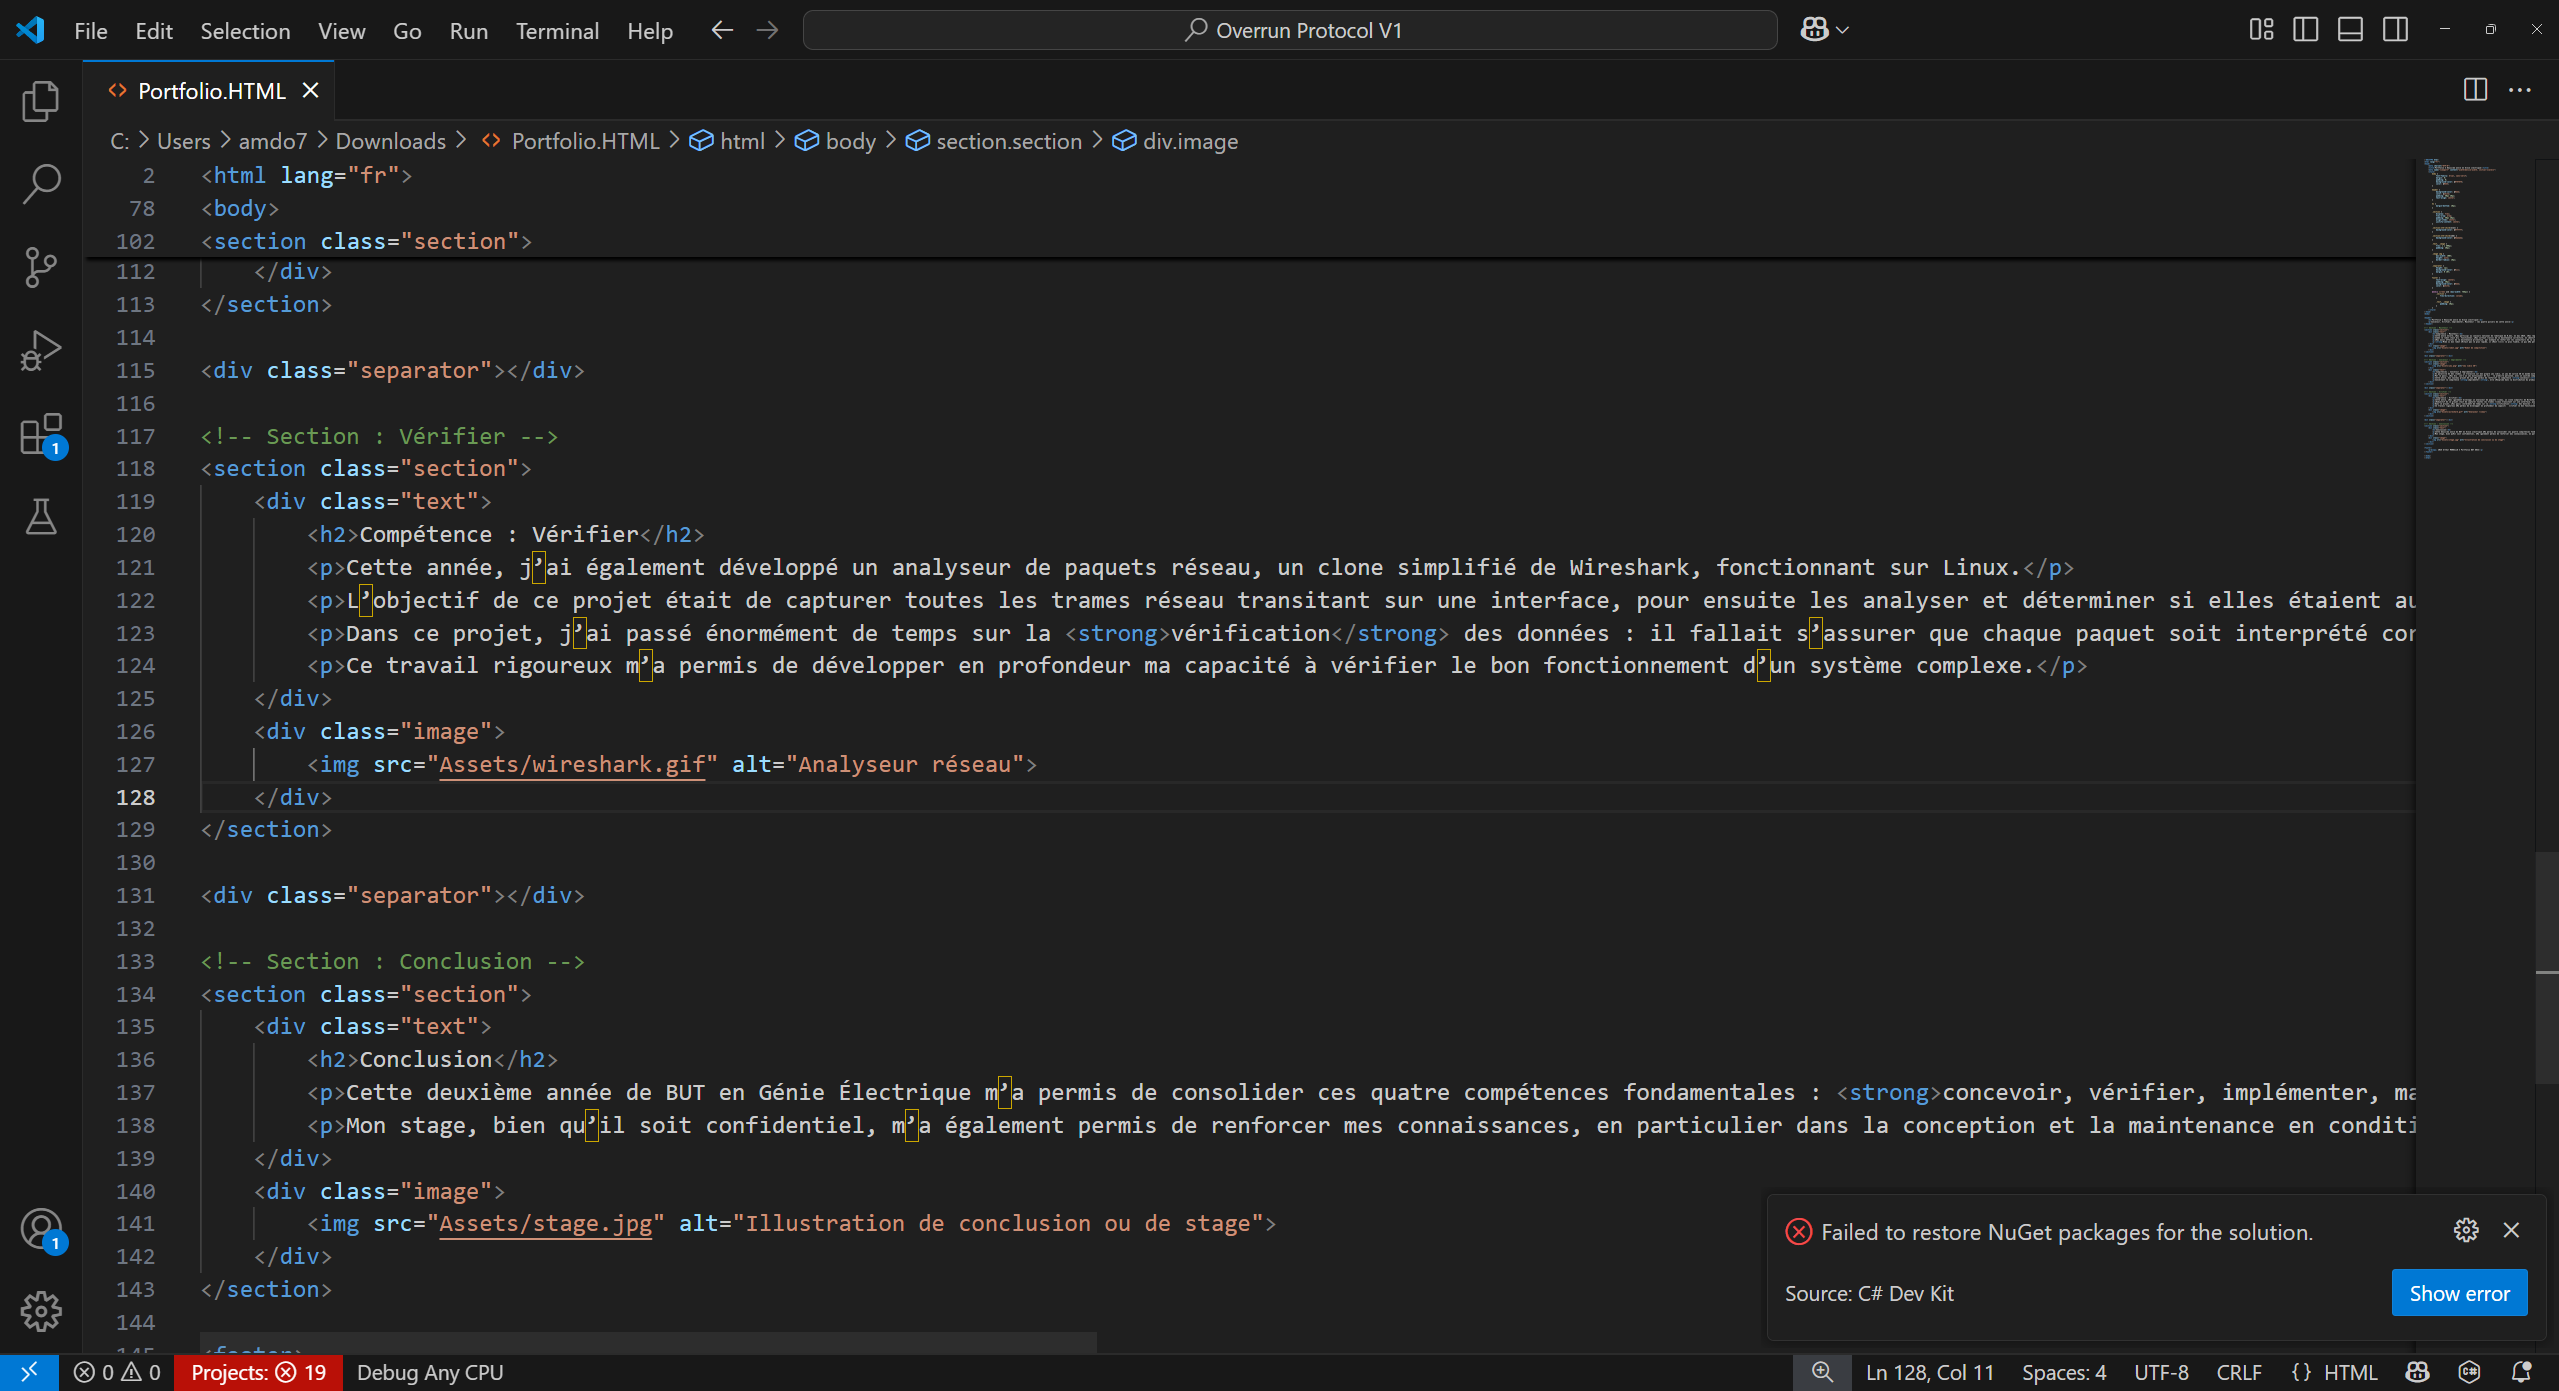Viewport: 2559px width, 1391px height.
Task: Open the Source Control view
Action: click(41, 267)
